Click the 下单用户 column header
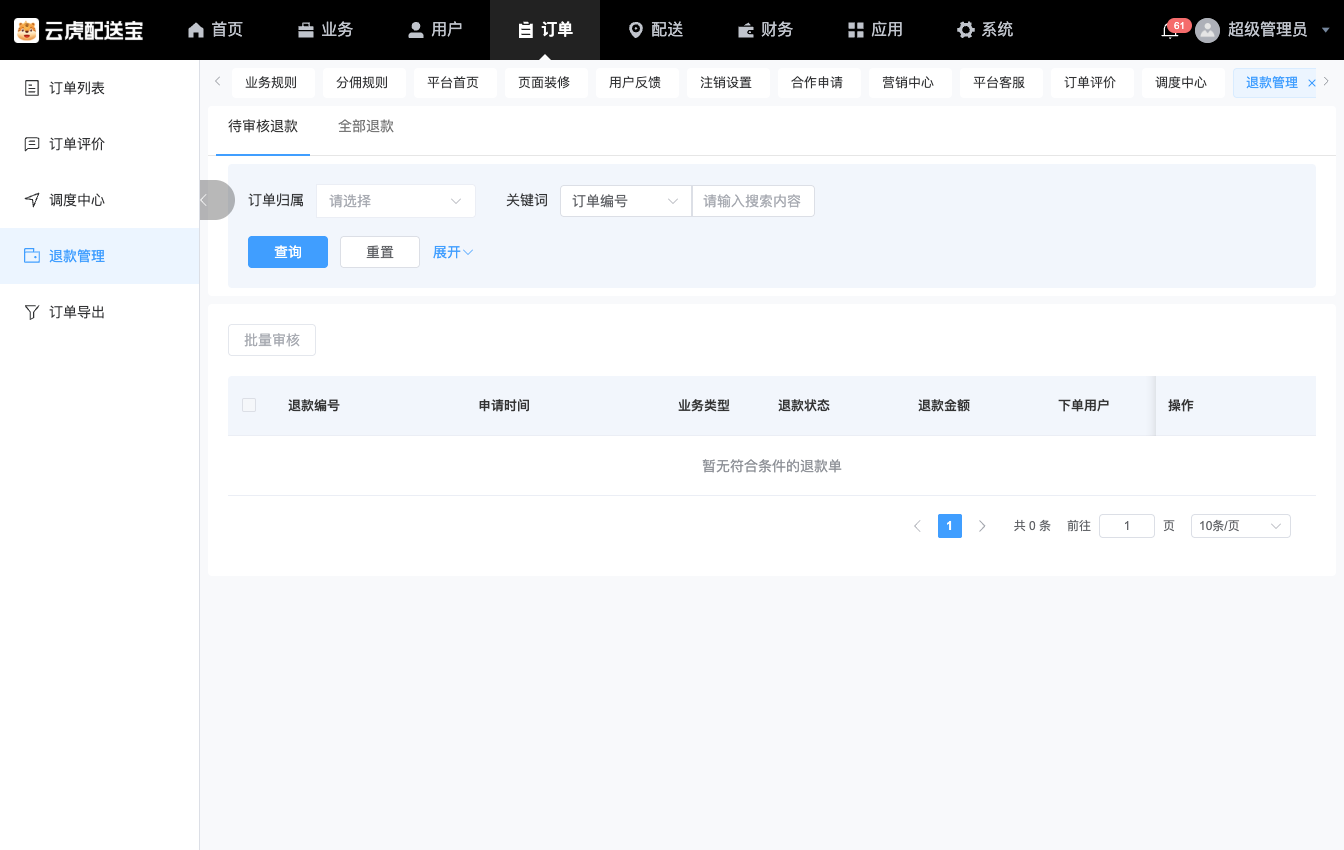1344x850 pixels. tap(1084, 406)
